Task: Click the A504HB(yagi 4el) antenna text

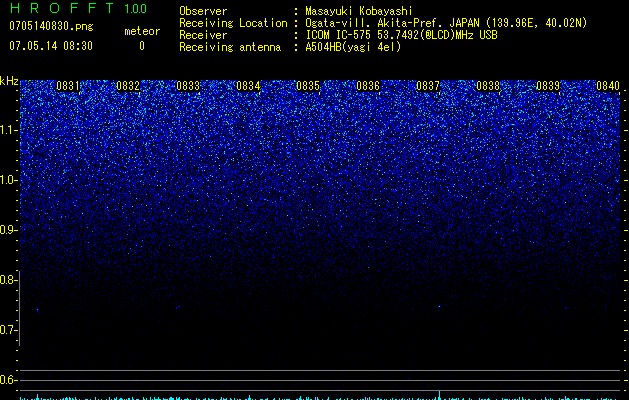Action: point(353,47)
